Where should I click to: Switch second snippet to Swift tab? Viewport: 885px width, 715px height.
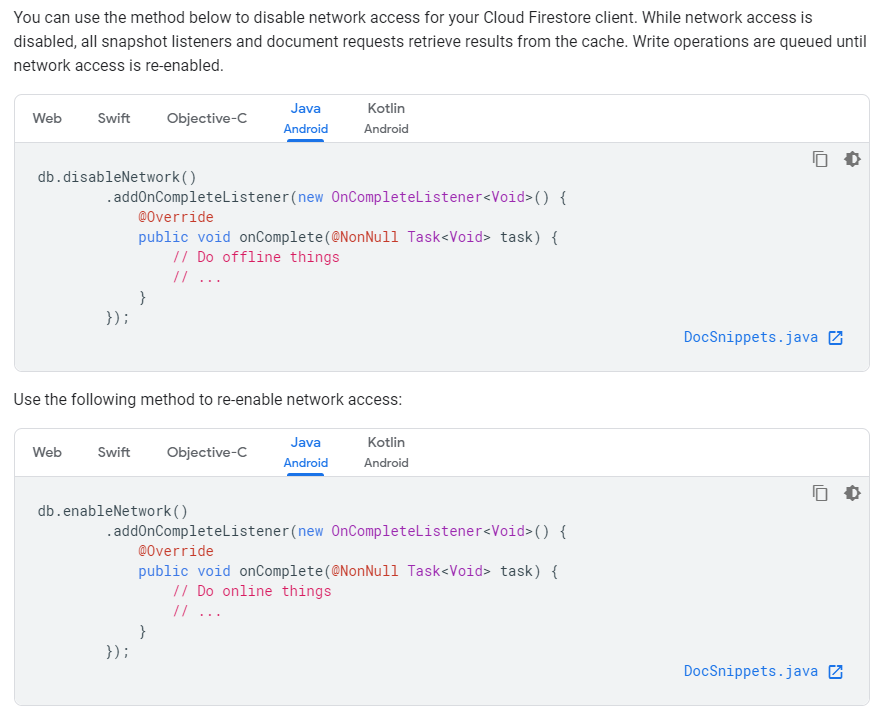(114, 453)
